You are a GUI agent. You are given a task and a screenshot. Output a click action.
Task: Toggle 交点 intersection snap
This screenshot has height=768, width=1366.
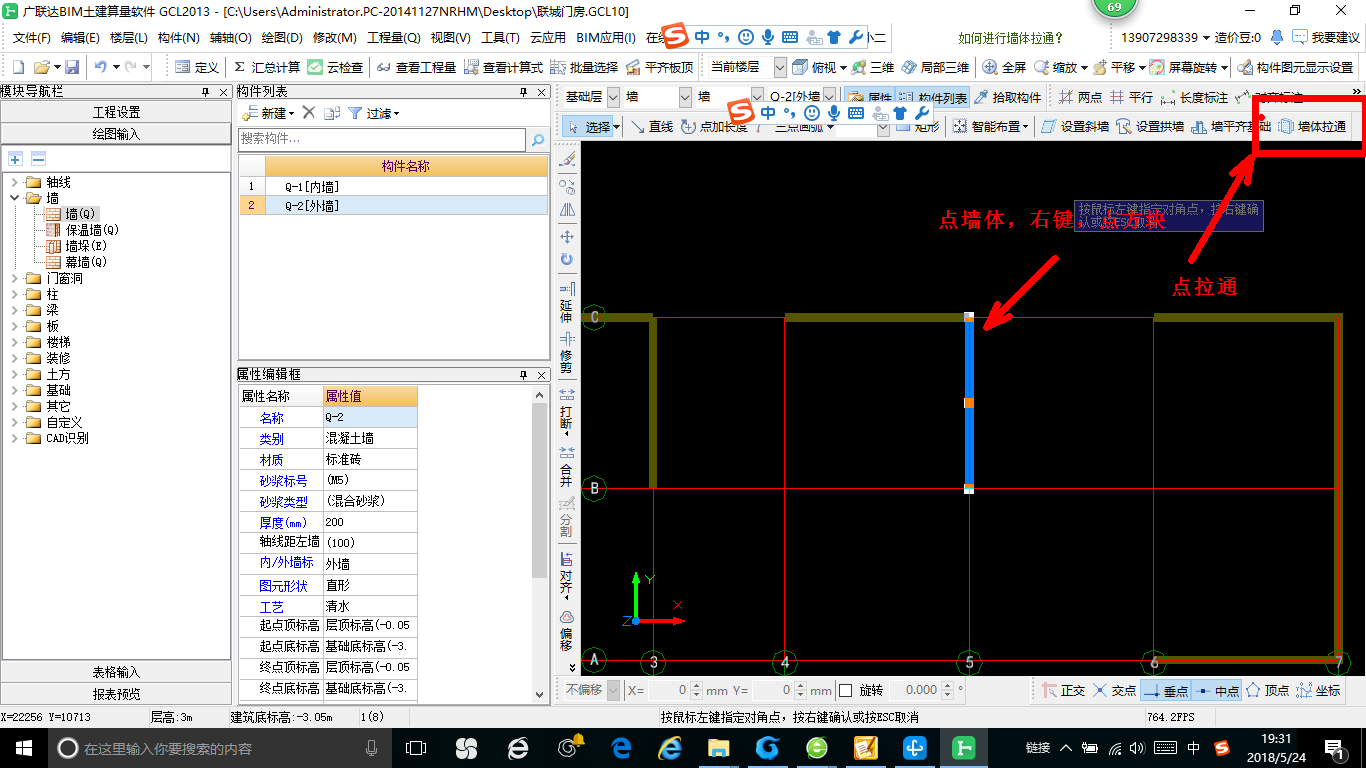tap(1115, 690)
